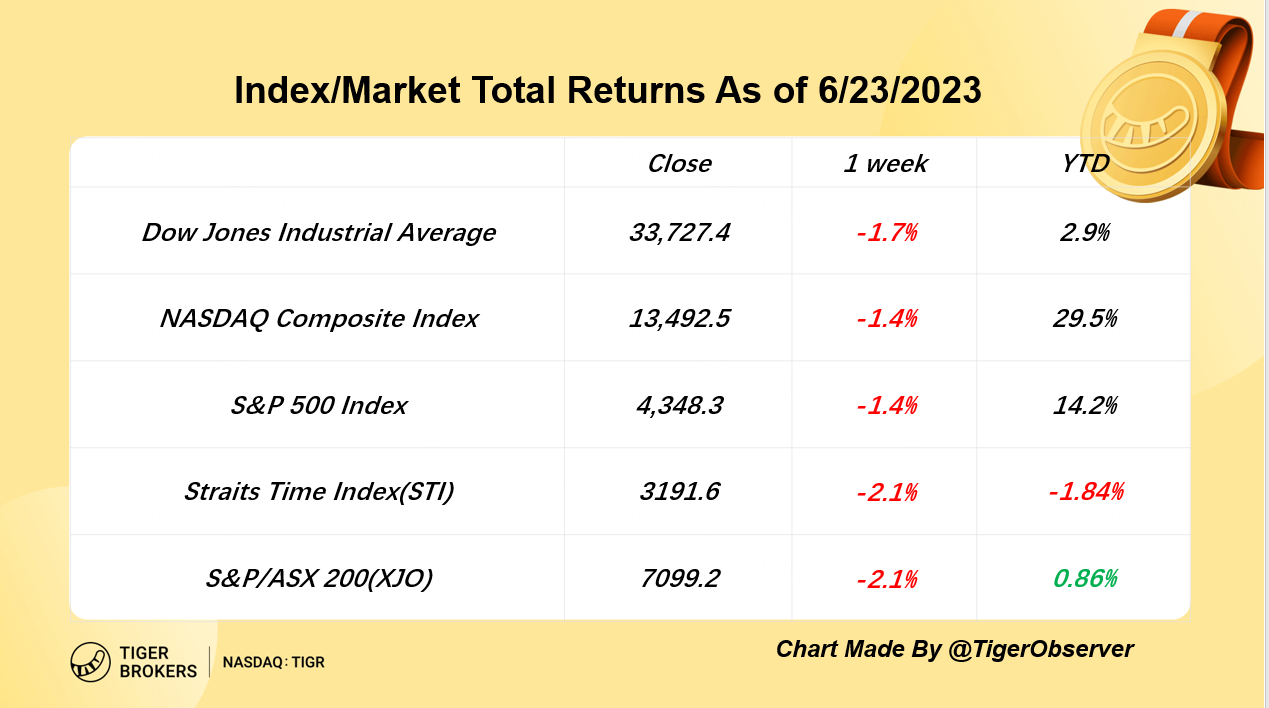The width and height of the screenshot is (1269, 708).
Task: Select the 1 week column header
Action: (885, 164)
